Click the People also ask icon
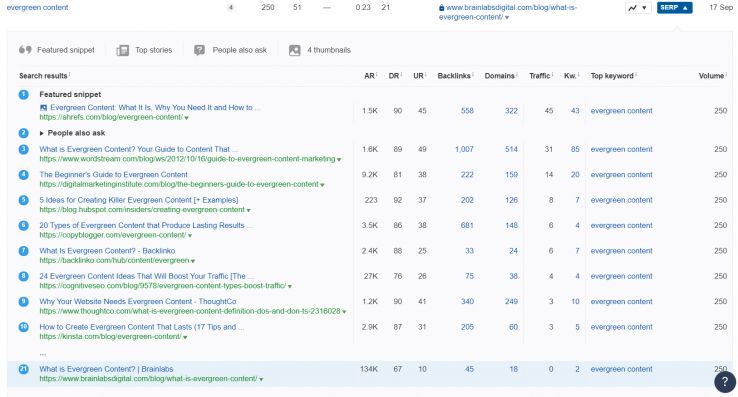The image size is (738, 397). click(200, 50)
